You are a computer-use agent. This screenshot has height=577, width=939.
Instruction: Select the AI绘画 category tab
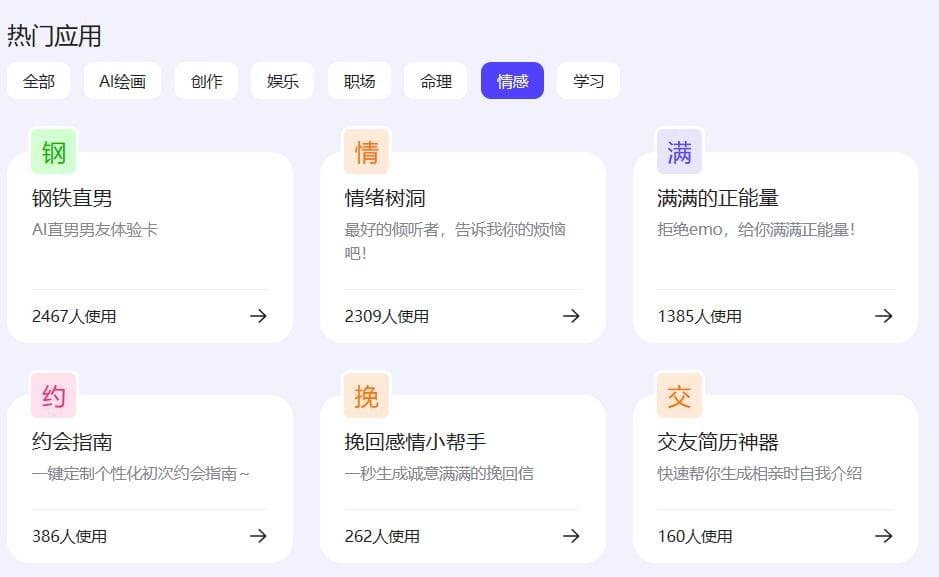click(122, 81)
